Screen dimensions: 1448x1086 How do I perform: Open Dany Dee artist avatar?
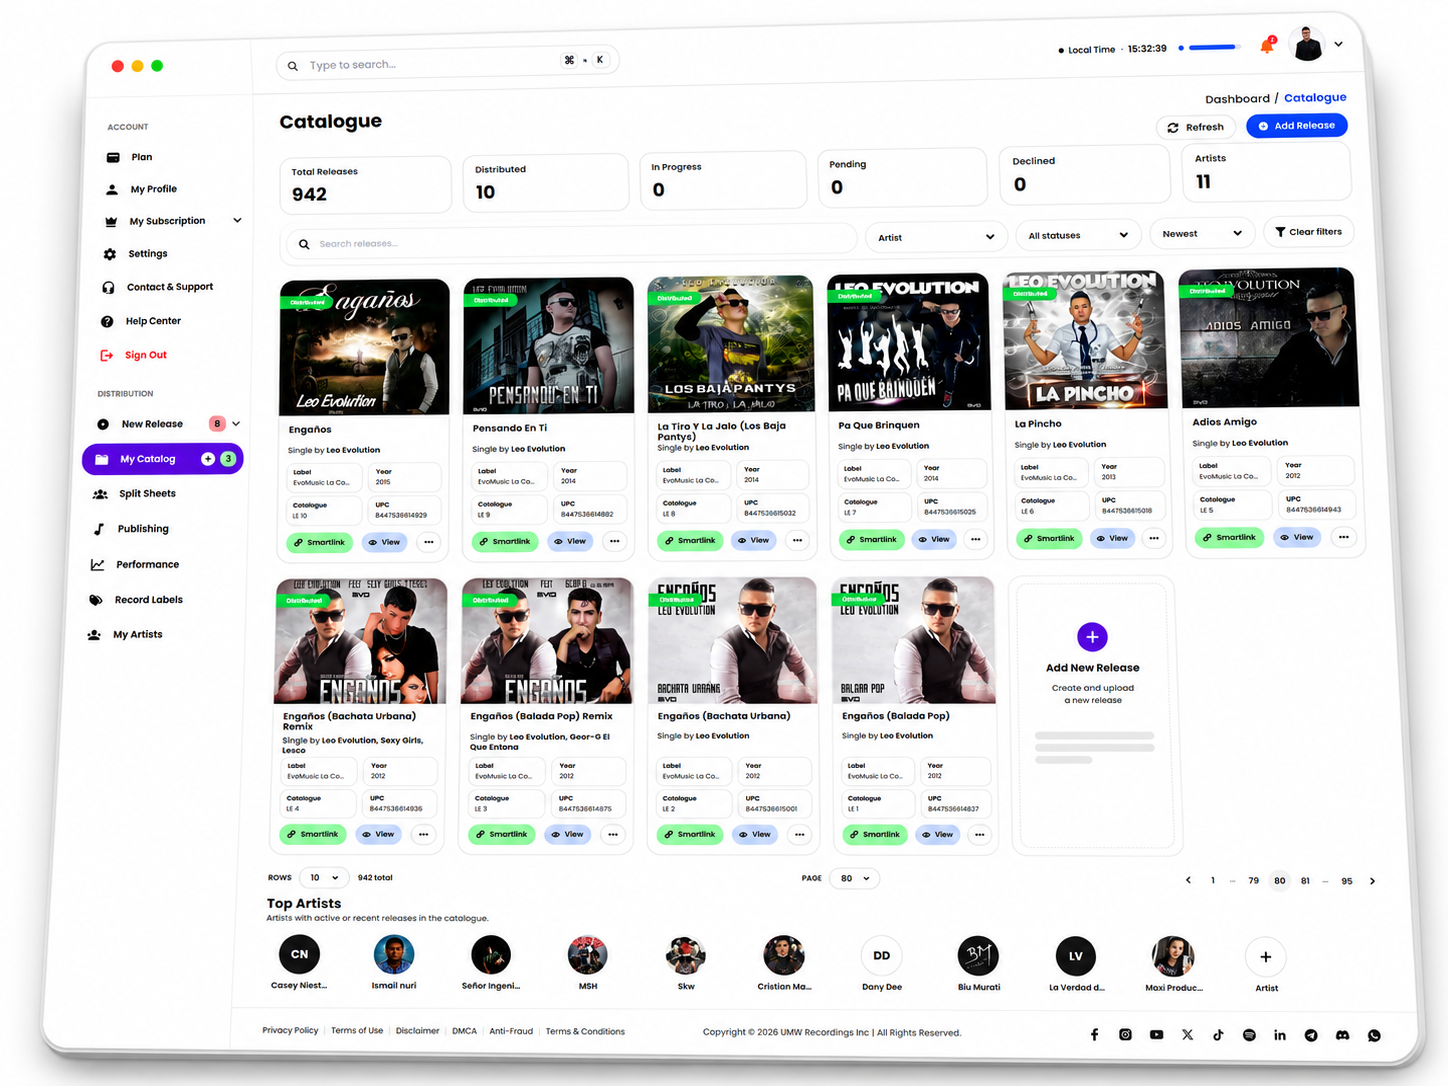(x=881, y=956)
